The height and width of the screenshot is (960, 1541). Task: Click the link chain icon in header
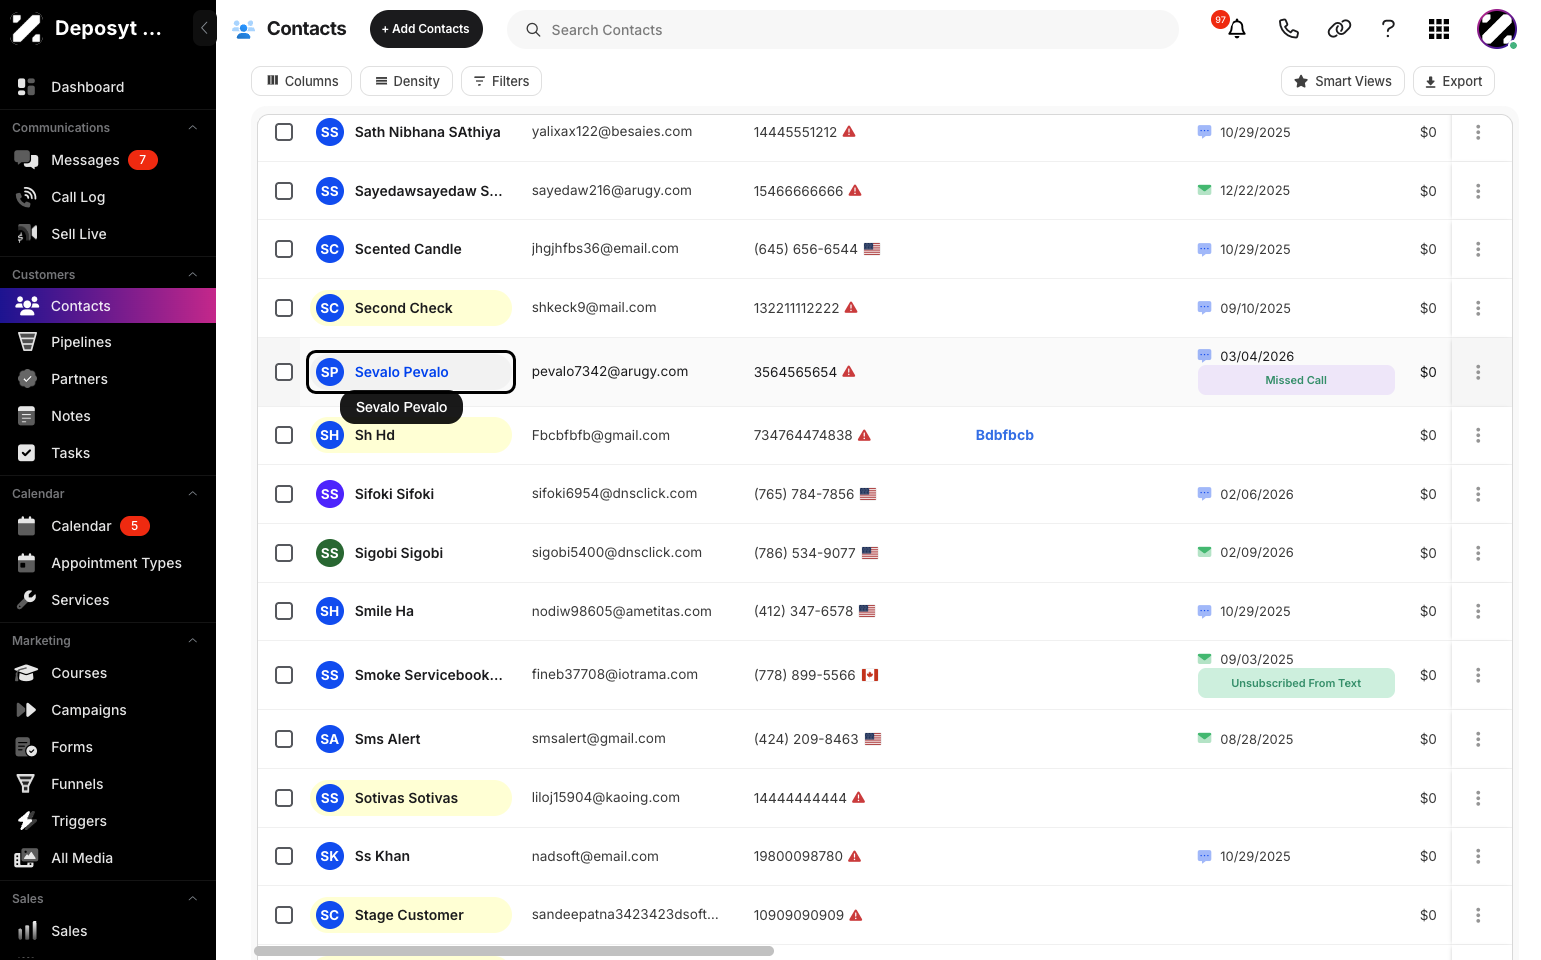click(x=1339, y=29)
